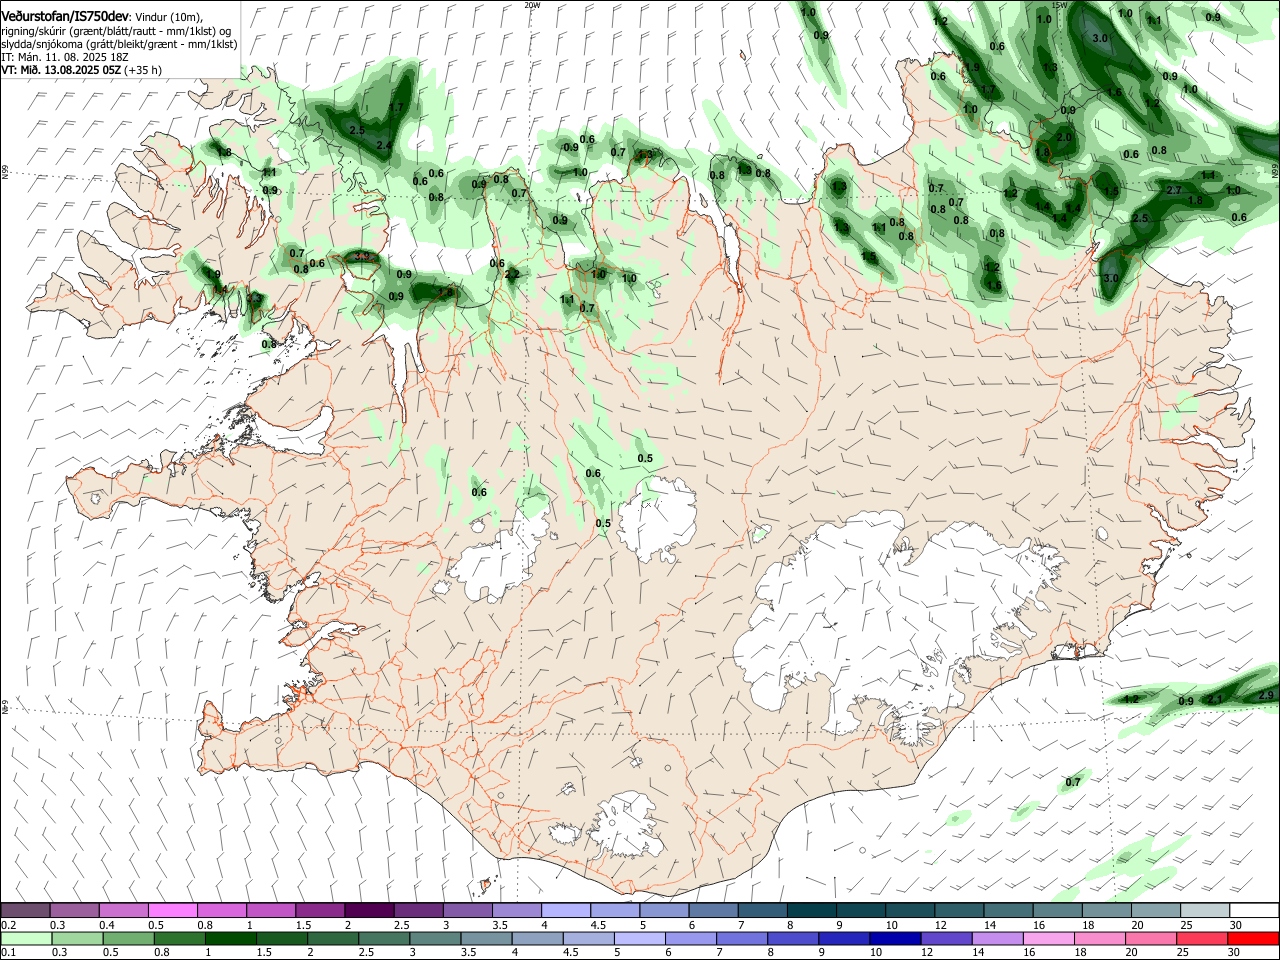Click the light lavender 4–4.5 snow legend swatch
1280x960 pixels.
pyautogui.click(x=566, y=910)
